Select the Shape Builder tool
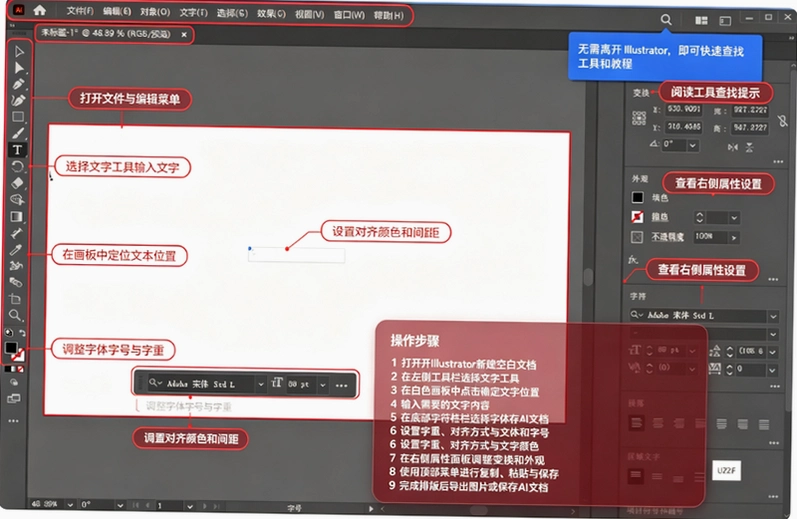The image size is (797, 519). click(x=17, y=200)
